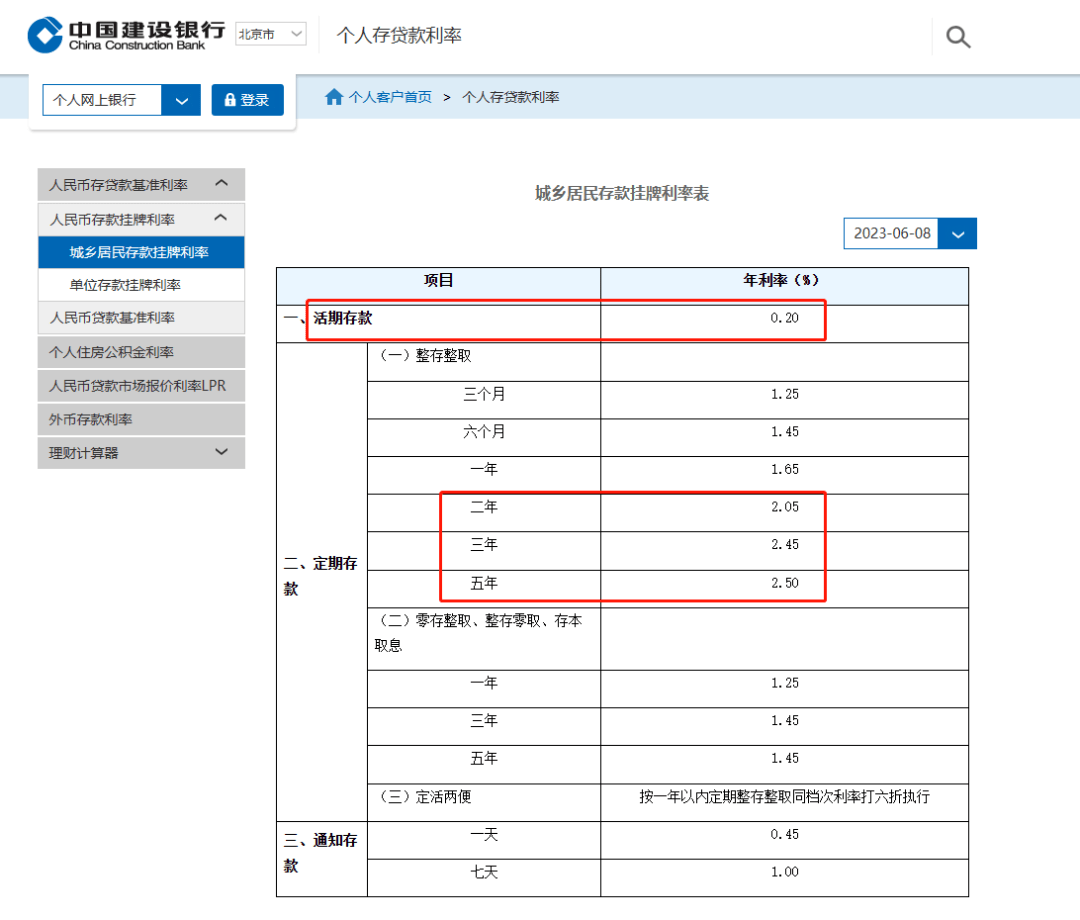Select 城乡居民存款挂牌利率 menu item
This screenshot has height=920, width=1080.
click(141, 252)
